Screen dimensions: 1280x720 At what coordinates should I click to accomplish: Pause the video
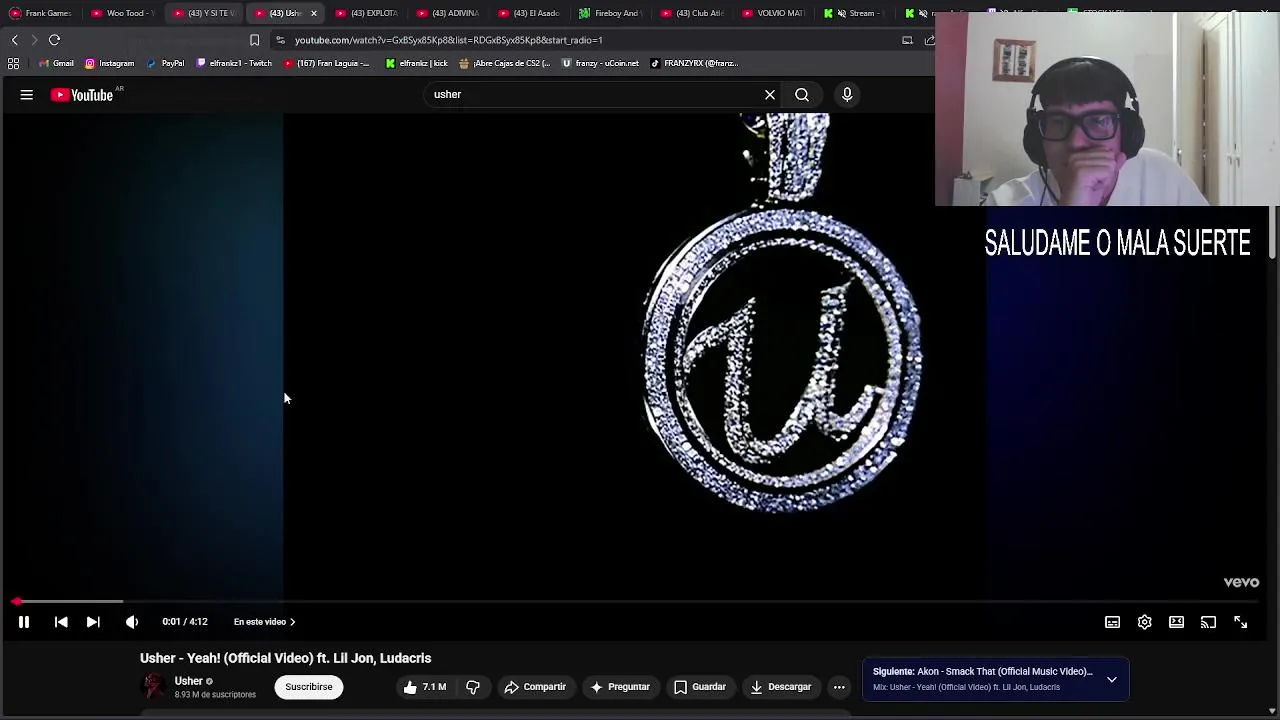click(x=24, y=622)
